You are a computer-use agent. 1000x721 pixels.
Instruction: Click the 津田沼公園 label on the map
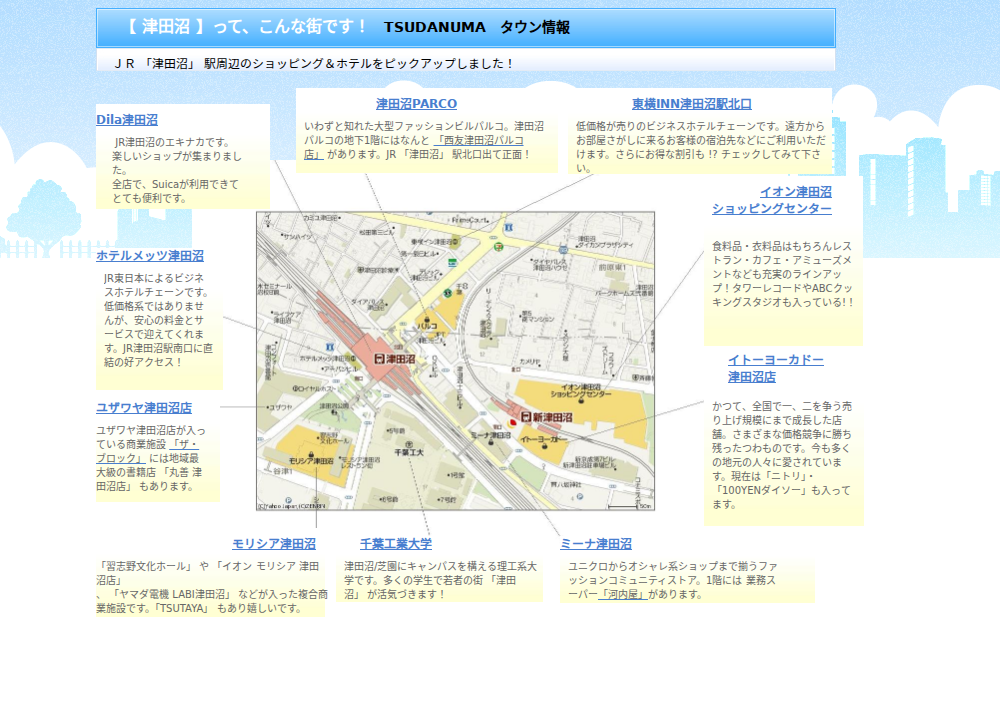pyautogui.click(x=334, y=406)
